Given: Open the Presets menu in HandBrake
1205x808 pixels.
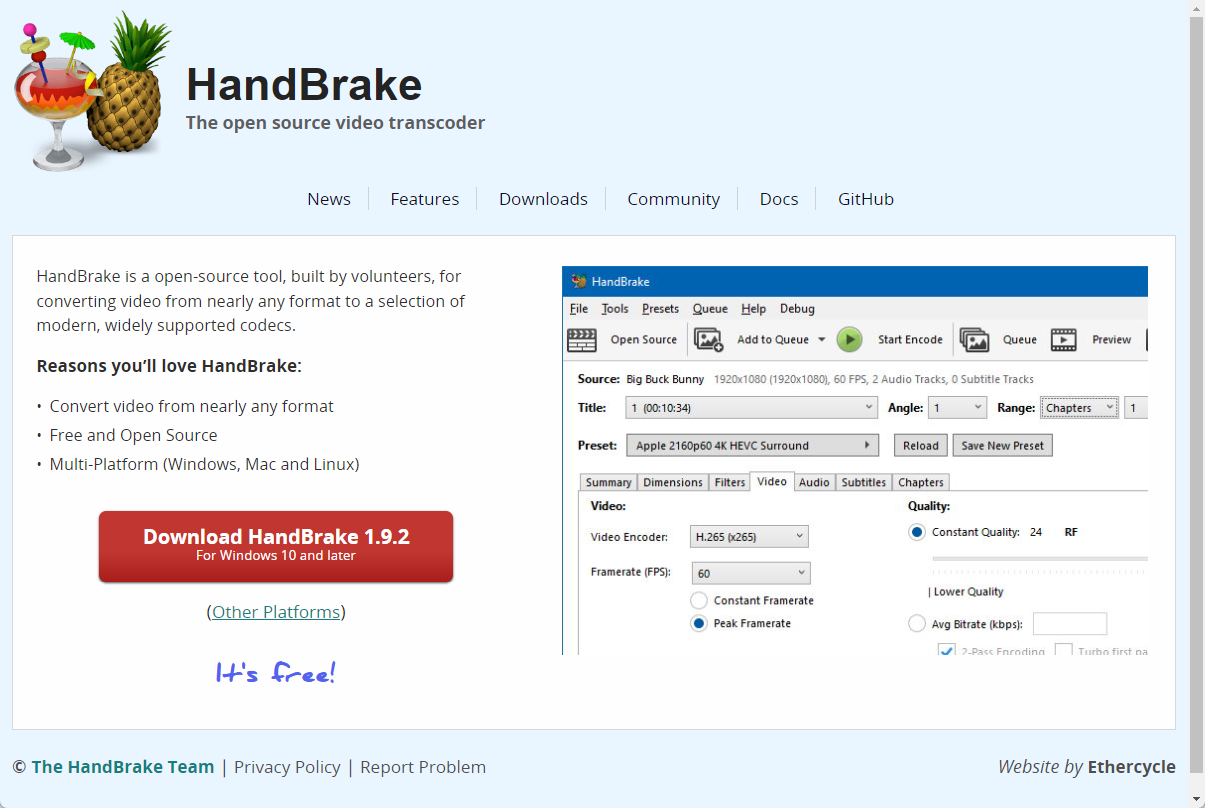Looking at the screenshot, I should pos(660,309).
